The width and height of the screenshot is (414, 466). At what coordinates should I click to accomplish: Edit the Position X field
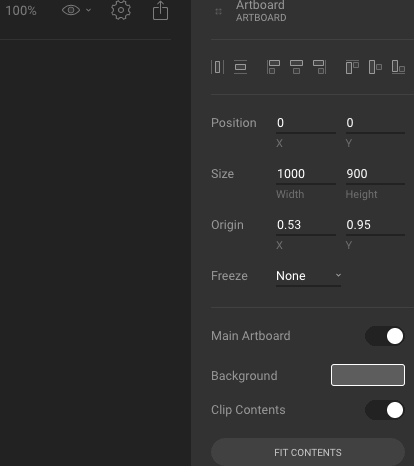[306, 123]
